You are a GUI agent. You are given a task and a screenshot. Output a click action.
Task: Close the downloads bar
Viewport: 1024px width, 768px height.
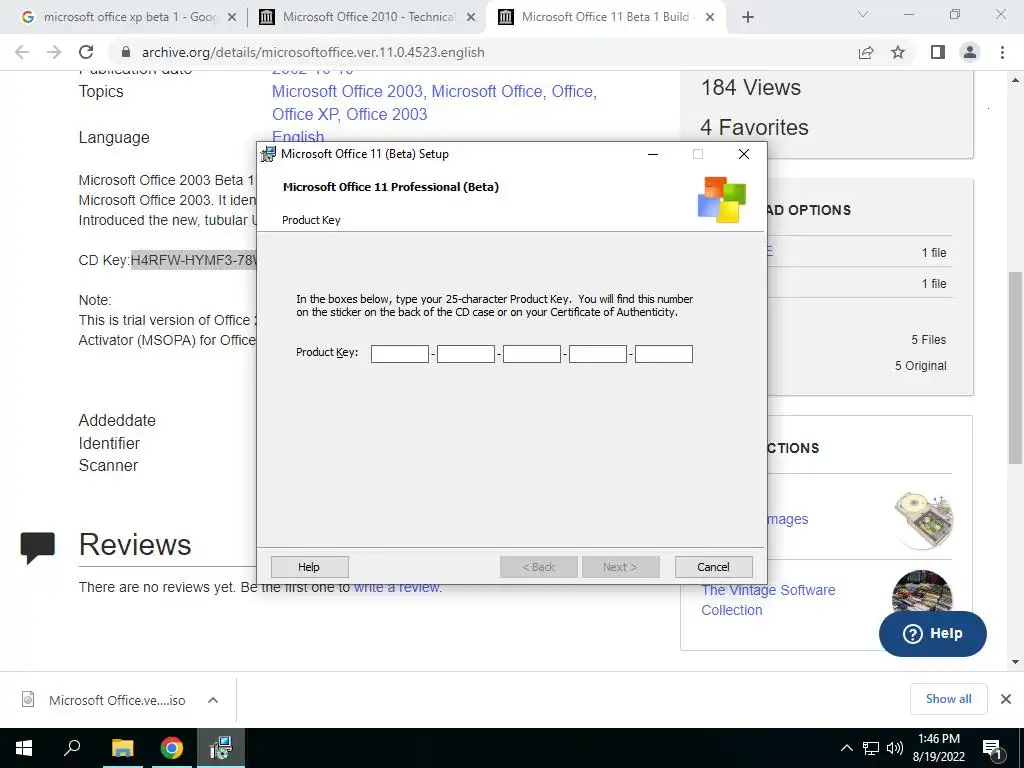point(1006,699)
